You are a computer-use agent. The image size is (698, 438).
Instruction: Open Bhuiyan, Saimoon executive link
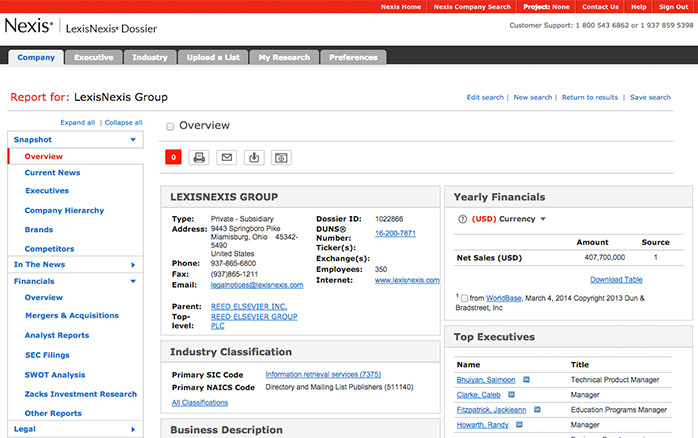[x=486, y=380]
